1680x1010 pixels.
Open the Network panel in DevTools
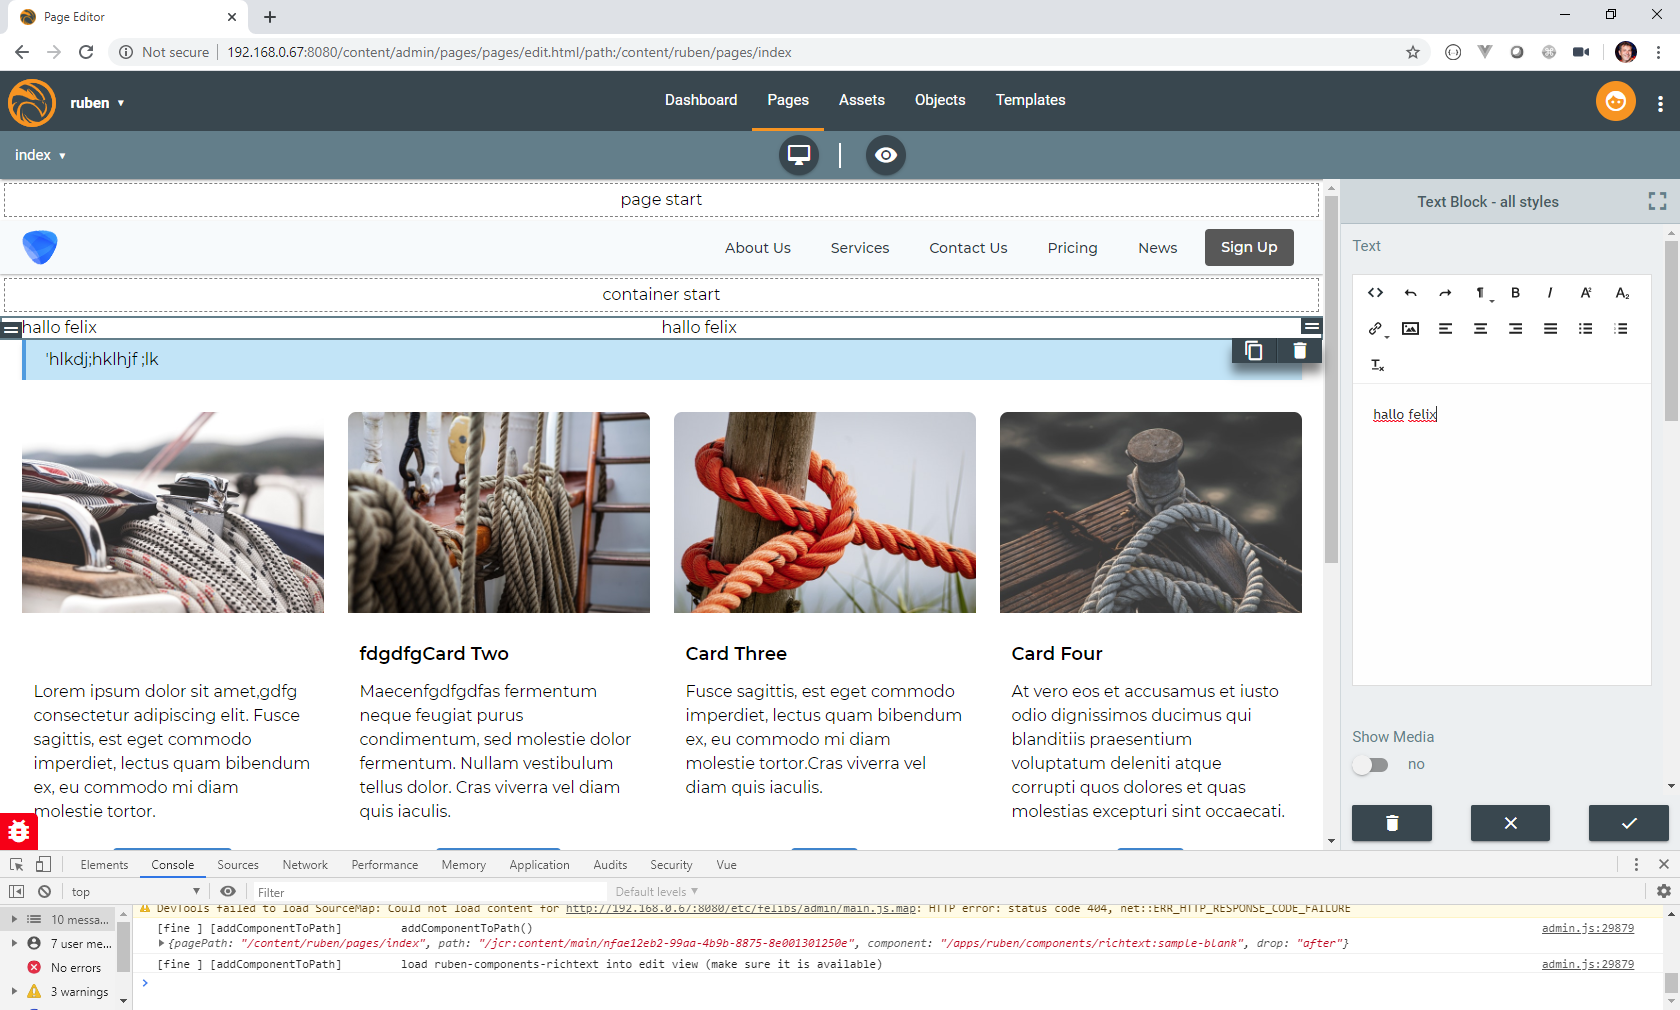point(304,864)
